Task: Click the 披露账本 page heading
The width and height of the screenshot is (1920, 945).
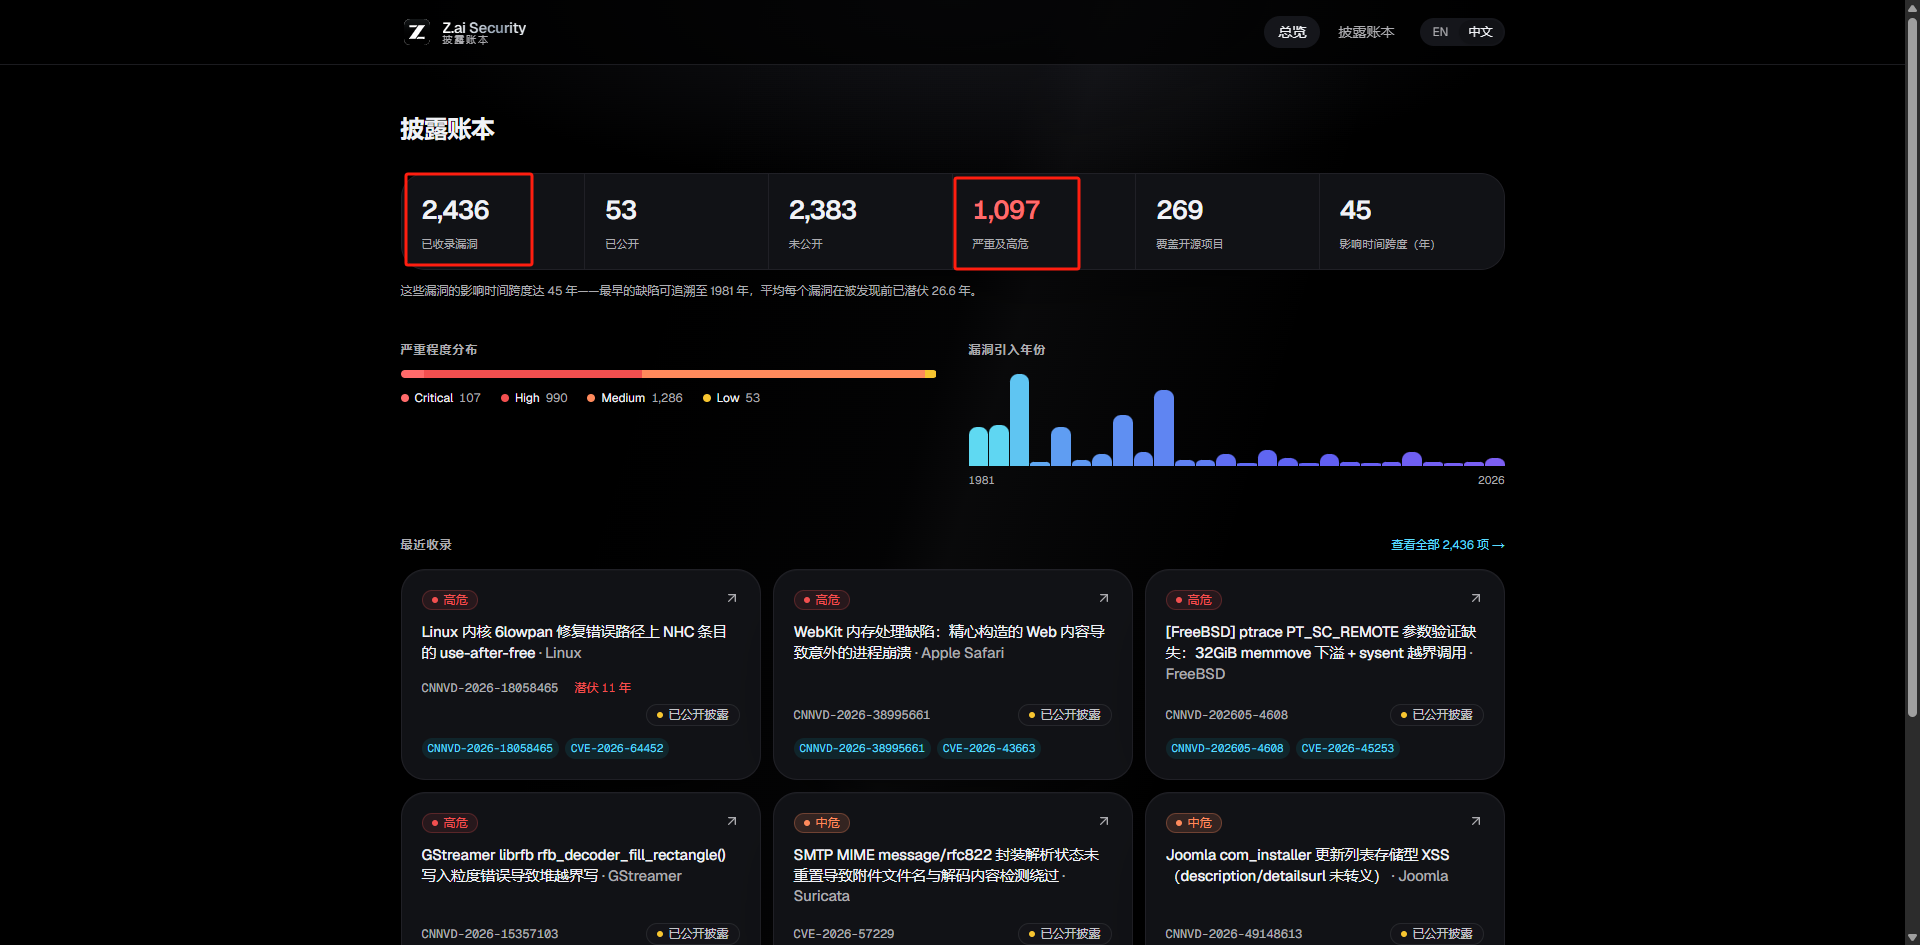Action: 447,129
